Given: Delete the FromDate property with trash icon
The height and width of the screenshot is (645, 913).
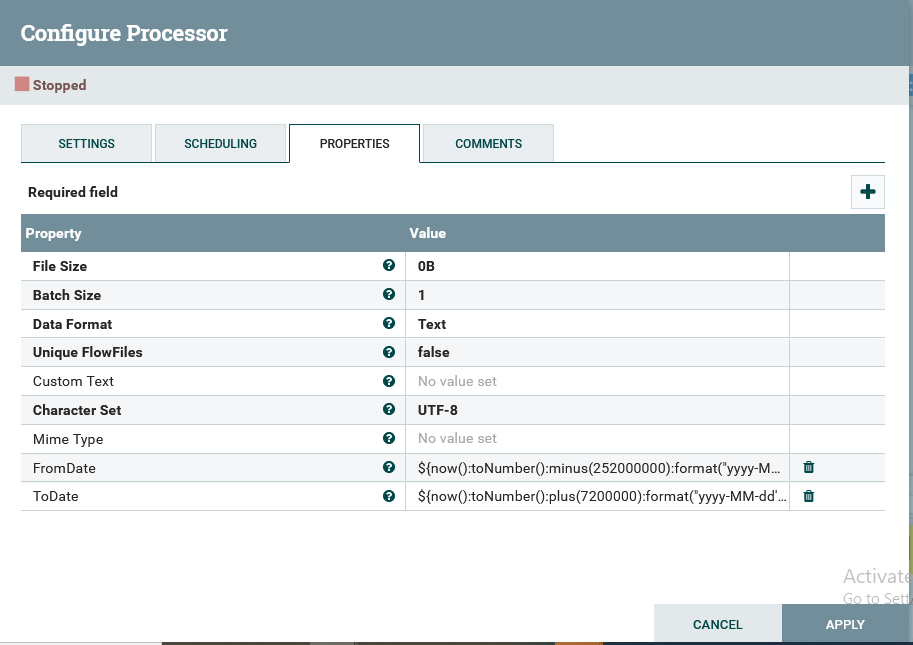Looking at the screenshot, I should 809,467.
